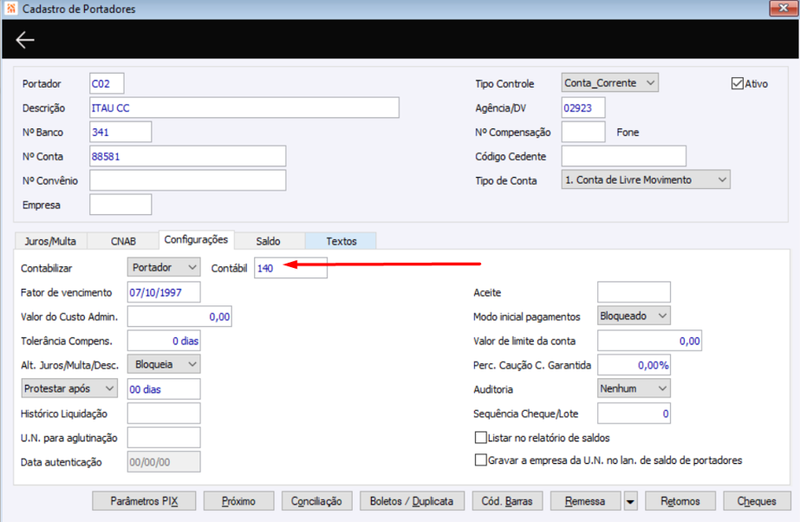
Task: Click the Valor de limite da conta field
Action: coord(649,341)
